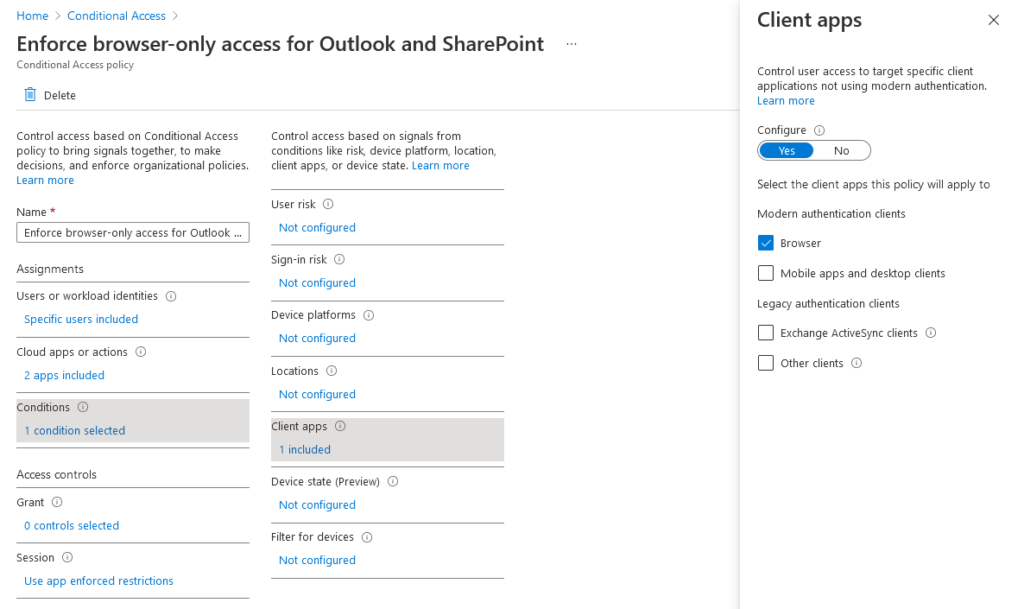The image size is (1024, 609).
Task: Click info icon next to Client apps condition
Action: pyautogui.click(x=340, y=426)
